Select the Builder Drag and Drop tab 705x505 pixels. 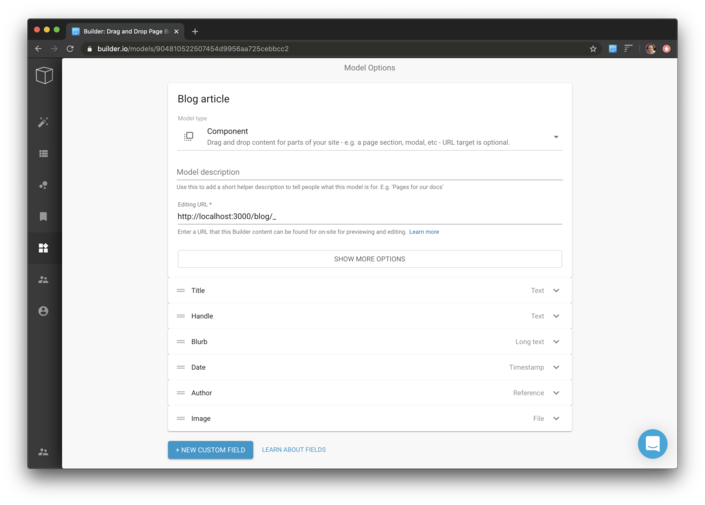coord(125,31)
